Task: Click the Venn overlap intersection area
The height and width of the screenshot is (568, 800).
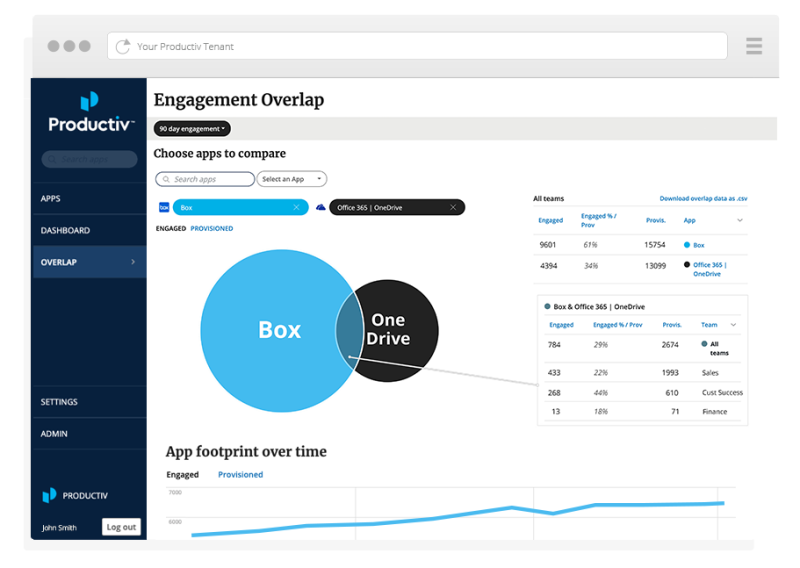Action: coord(349,329)
